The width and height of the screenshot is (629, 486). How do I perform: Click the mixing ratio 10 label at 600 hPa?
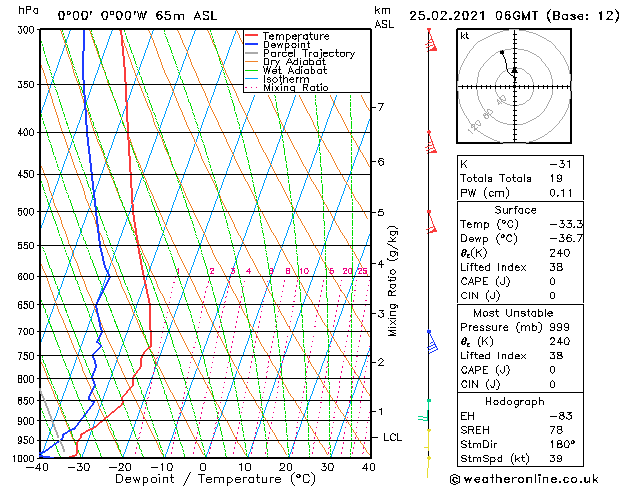tap(304, 271)
